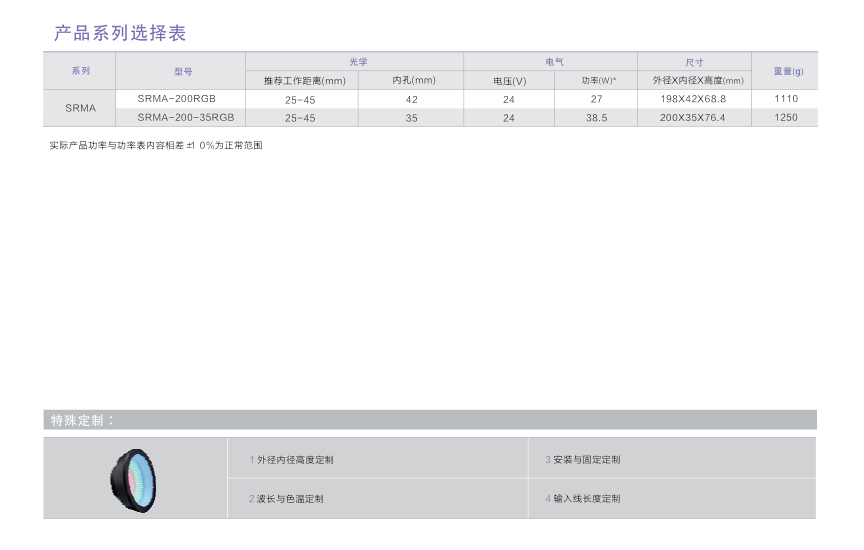The height and width of the screenshot is (550, 864).
Task: Select power value 27
Action: [x=597, y=99]
